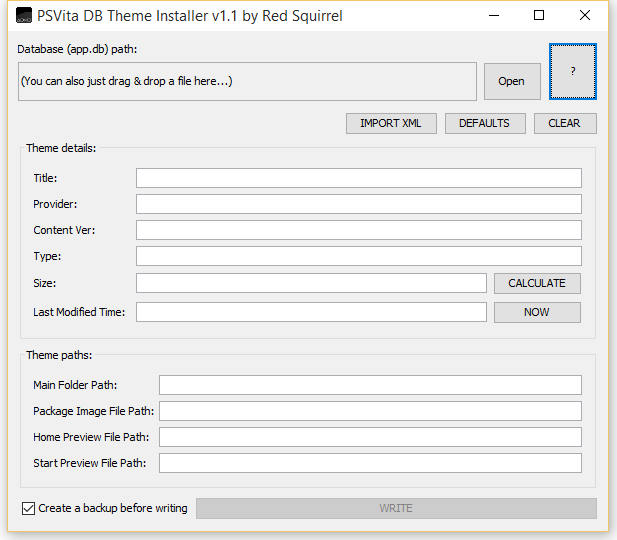Click into the Type input field
This screenshot has width=617, height=540.
pos(358,256)
